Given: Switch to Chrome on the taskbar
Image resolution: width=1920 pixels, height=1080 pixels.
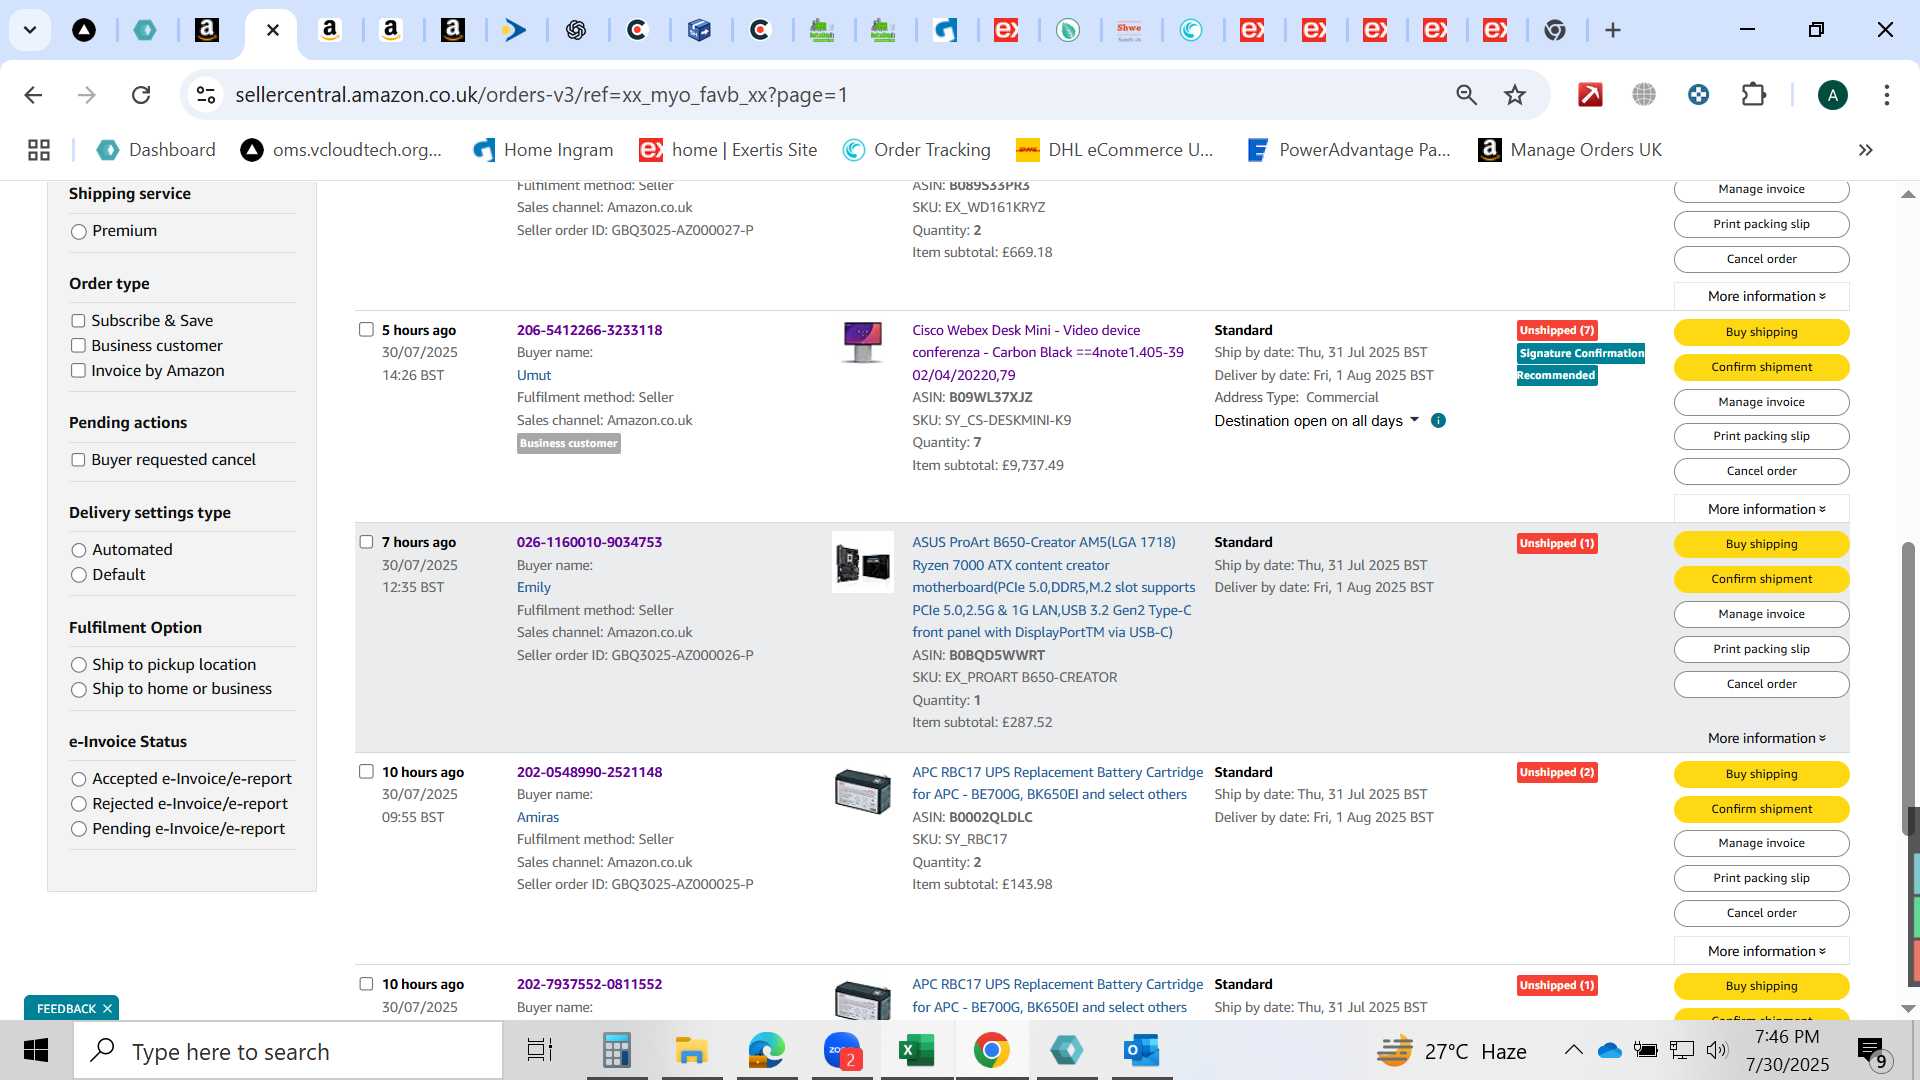Looking at the screenshot, I should [x=991, y=1051].
